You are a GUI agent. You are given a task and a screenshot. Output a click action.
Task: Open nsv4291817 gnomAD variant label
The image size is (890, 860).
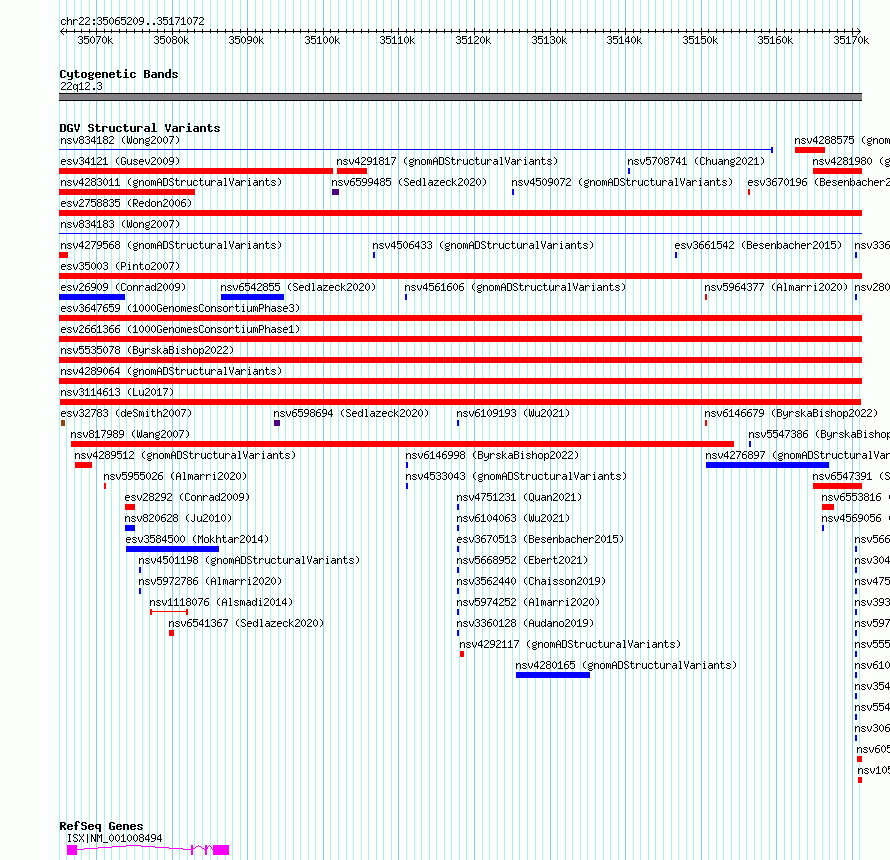pos(447,161)
